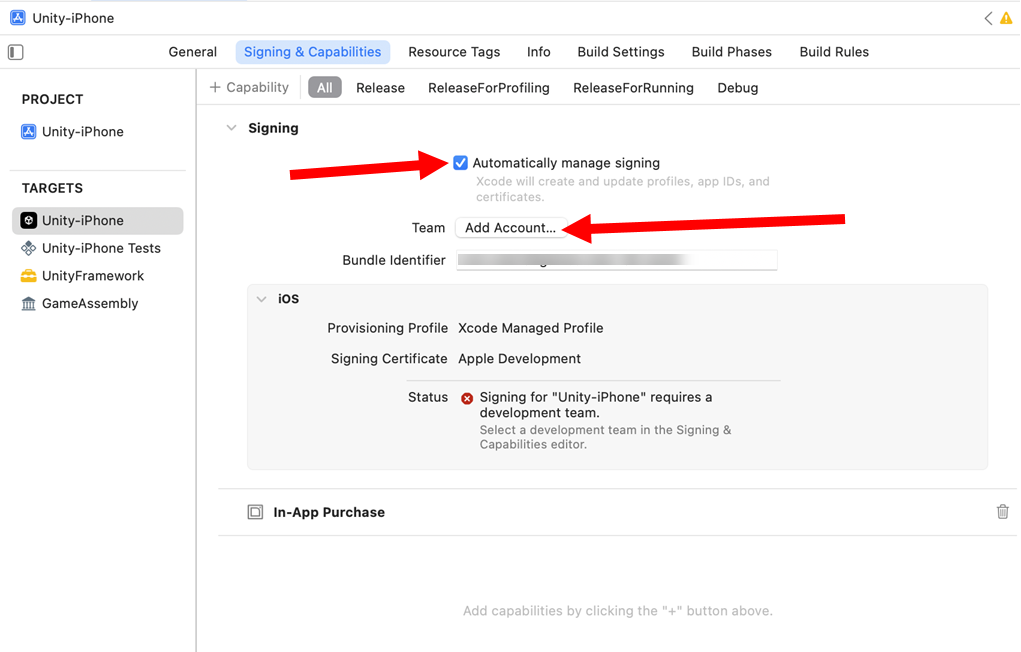Screen dimensions: 1021x652
Task: Select the ReleaseForRunning configuration
Action: pyautogui.click(x=634, y=88)
